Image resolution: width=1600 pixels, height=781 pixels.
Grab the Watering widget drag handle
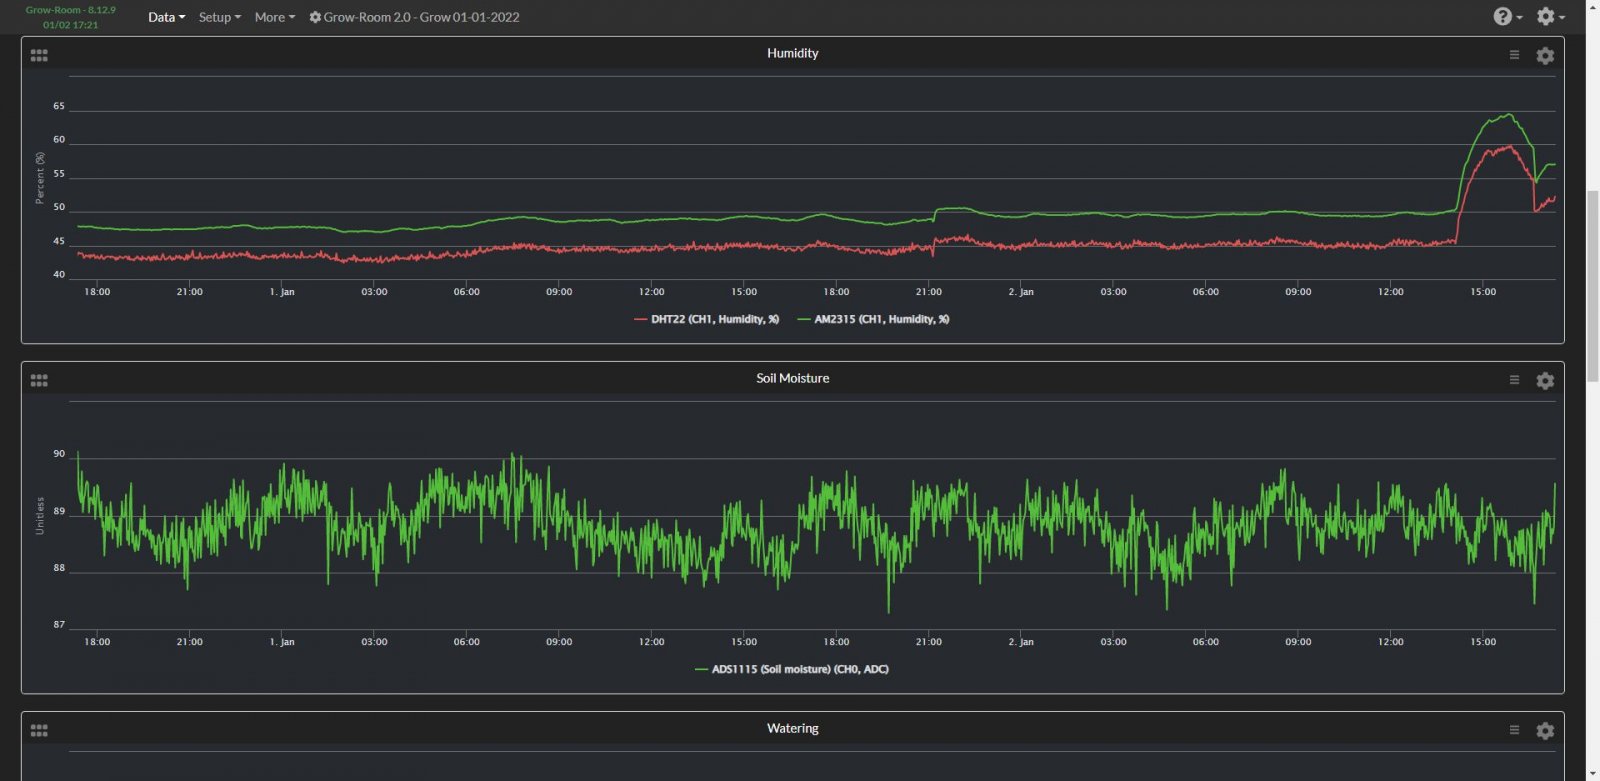point(39,730)
